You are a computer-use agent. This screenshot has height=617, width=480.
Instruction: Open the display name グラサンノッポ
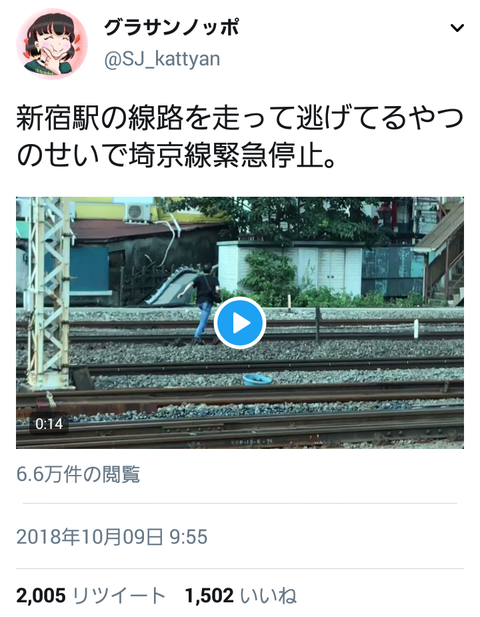(171, 28)
